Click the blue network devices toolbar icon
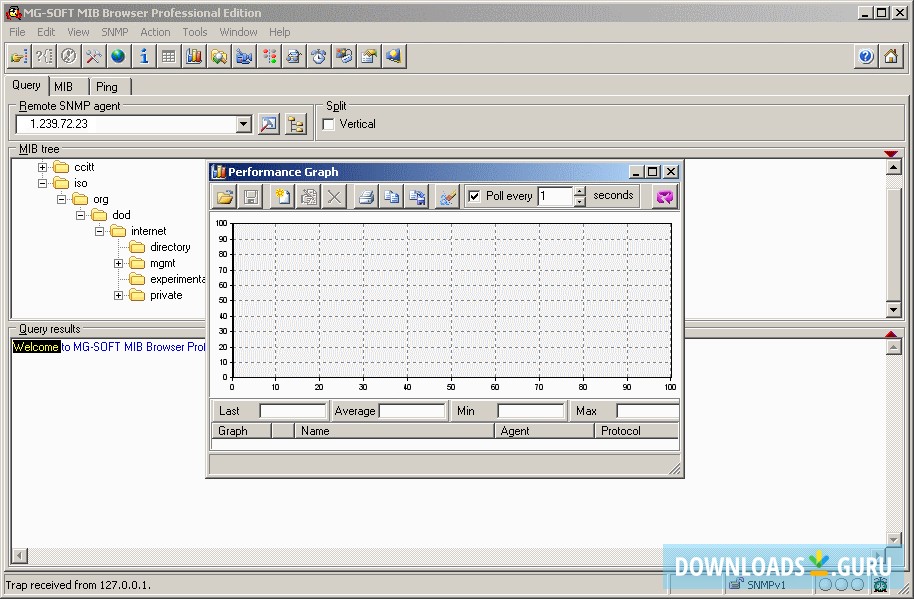 click(x=244, y=57)
